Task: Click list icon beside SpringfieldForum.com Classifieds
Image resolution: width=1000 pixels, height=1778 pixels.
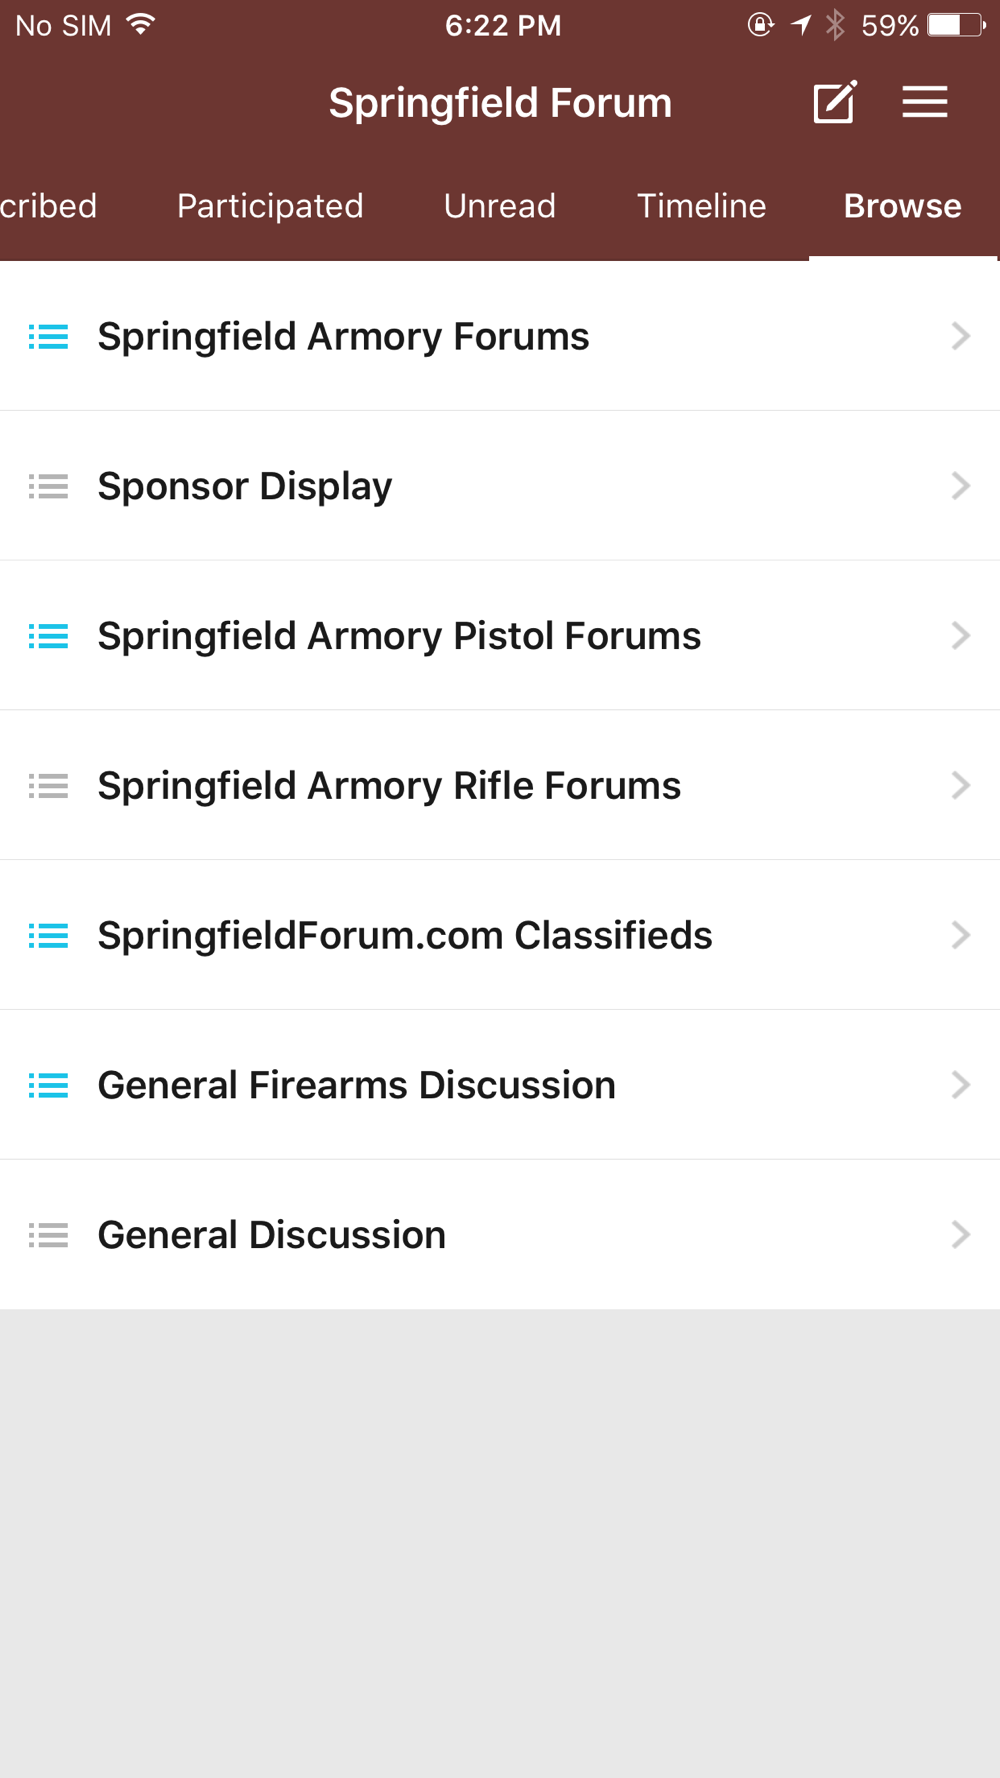Action: click(48, 936)
